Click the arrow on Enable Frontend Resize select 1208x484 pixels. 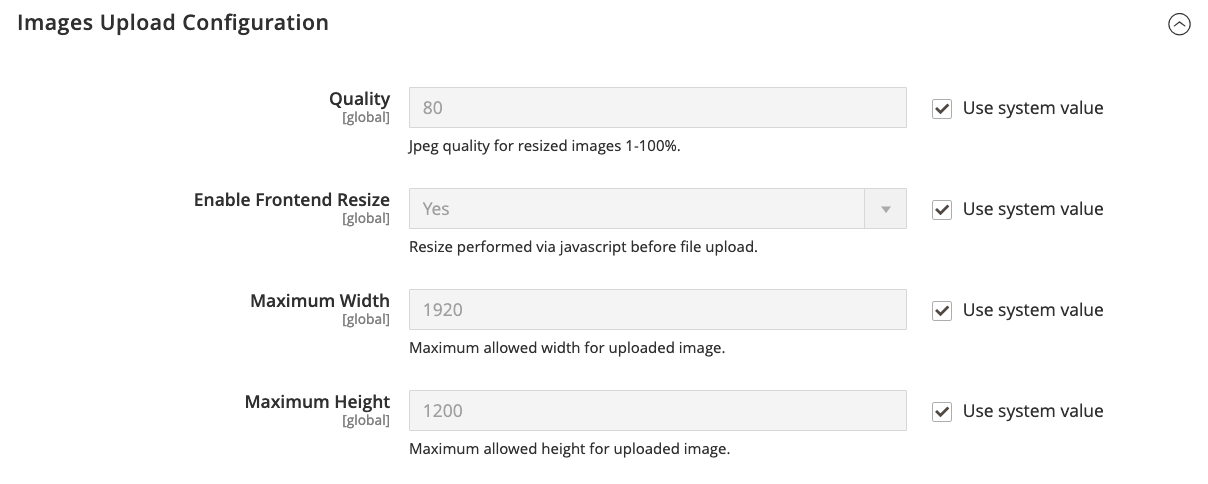click(885, 209)
